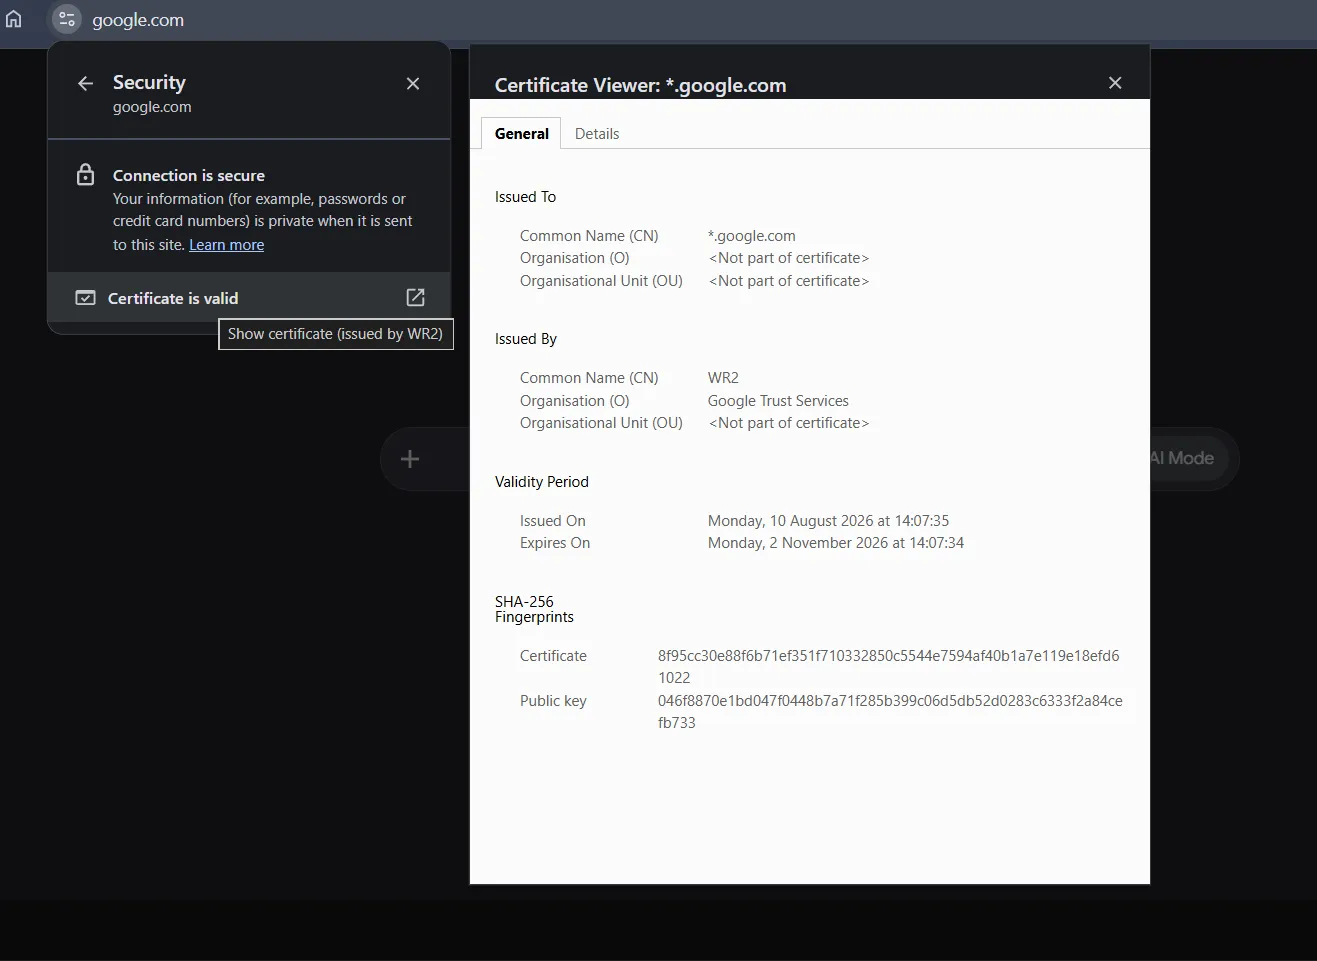
Task: Click the google.com address bar text
Action: coord(138,20)
